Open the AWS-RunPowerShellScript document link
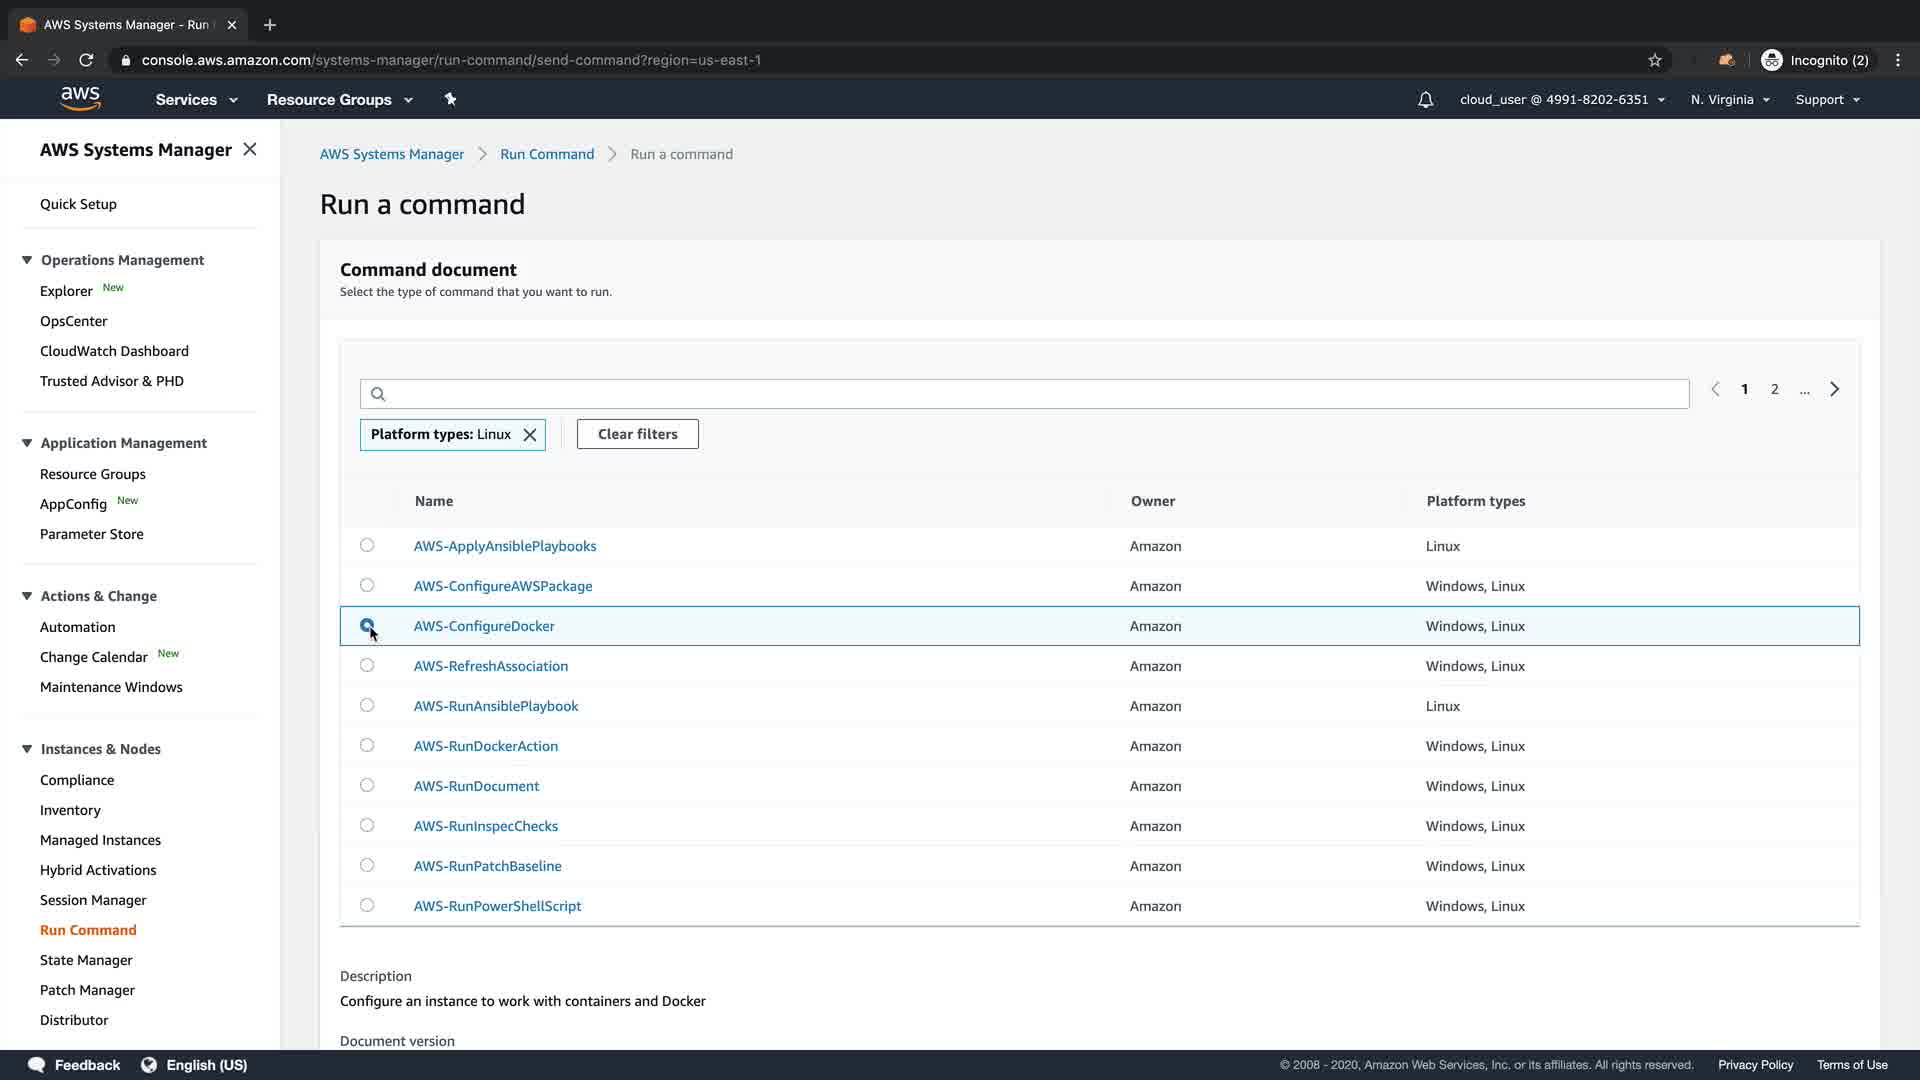The height and width of the screenshot is (1080, 1920). pos(497,906)
